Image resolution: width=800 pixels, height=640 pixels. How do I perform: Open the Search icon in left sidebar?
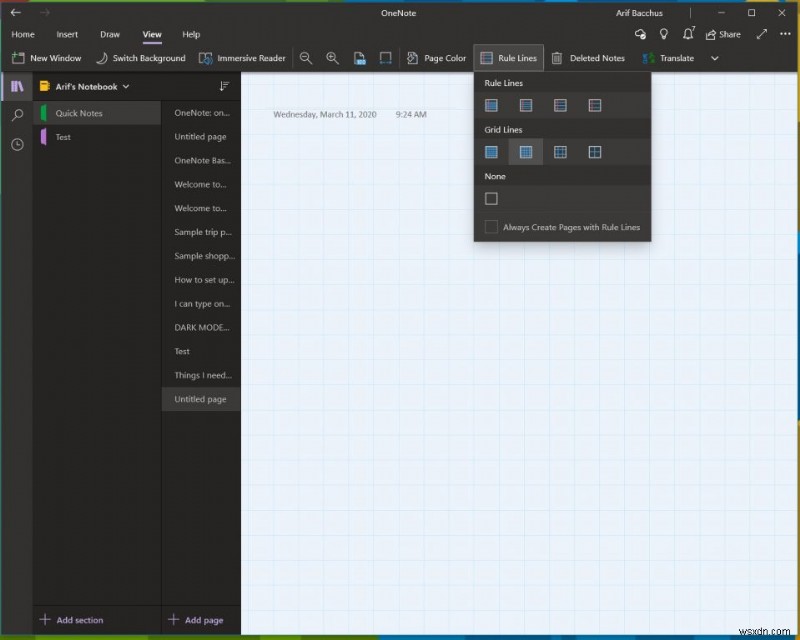click(17, 116)
